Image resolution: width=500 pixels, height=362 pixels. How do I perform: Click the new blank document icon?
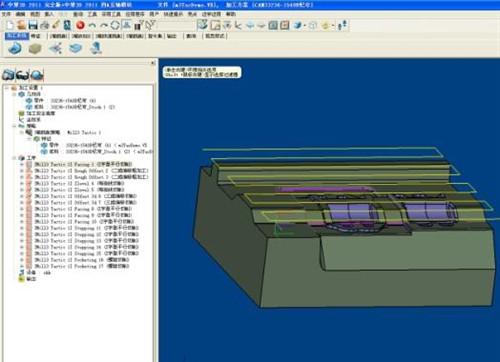(x=10, y=25)
